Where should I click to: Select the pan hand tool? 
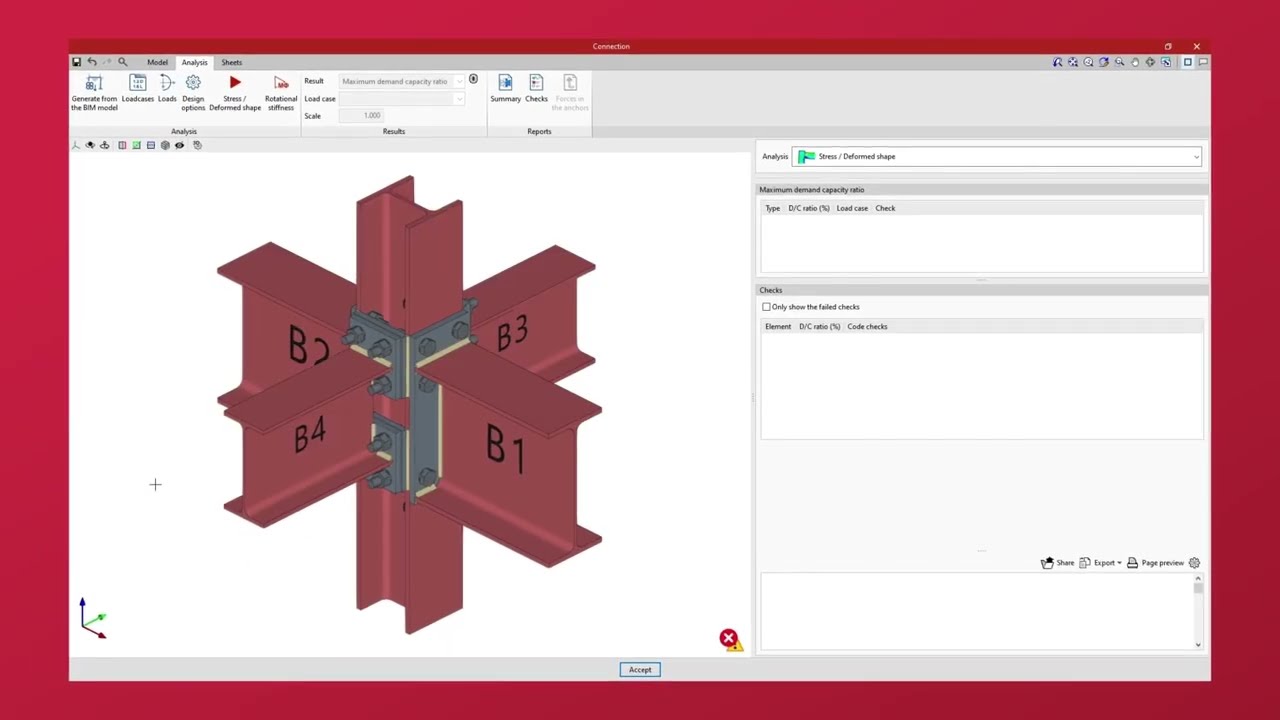[x=1135, y=62]
